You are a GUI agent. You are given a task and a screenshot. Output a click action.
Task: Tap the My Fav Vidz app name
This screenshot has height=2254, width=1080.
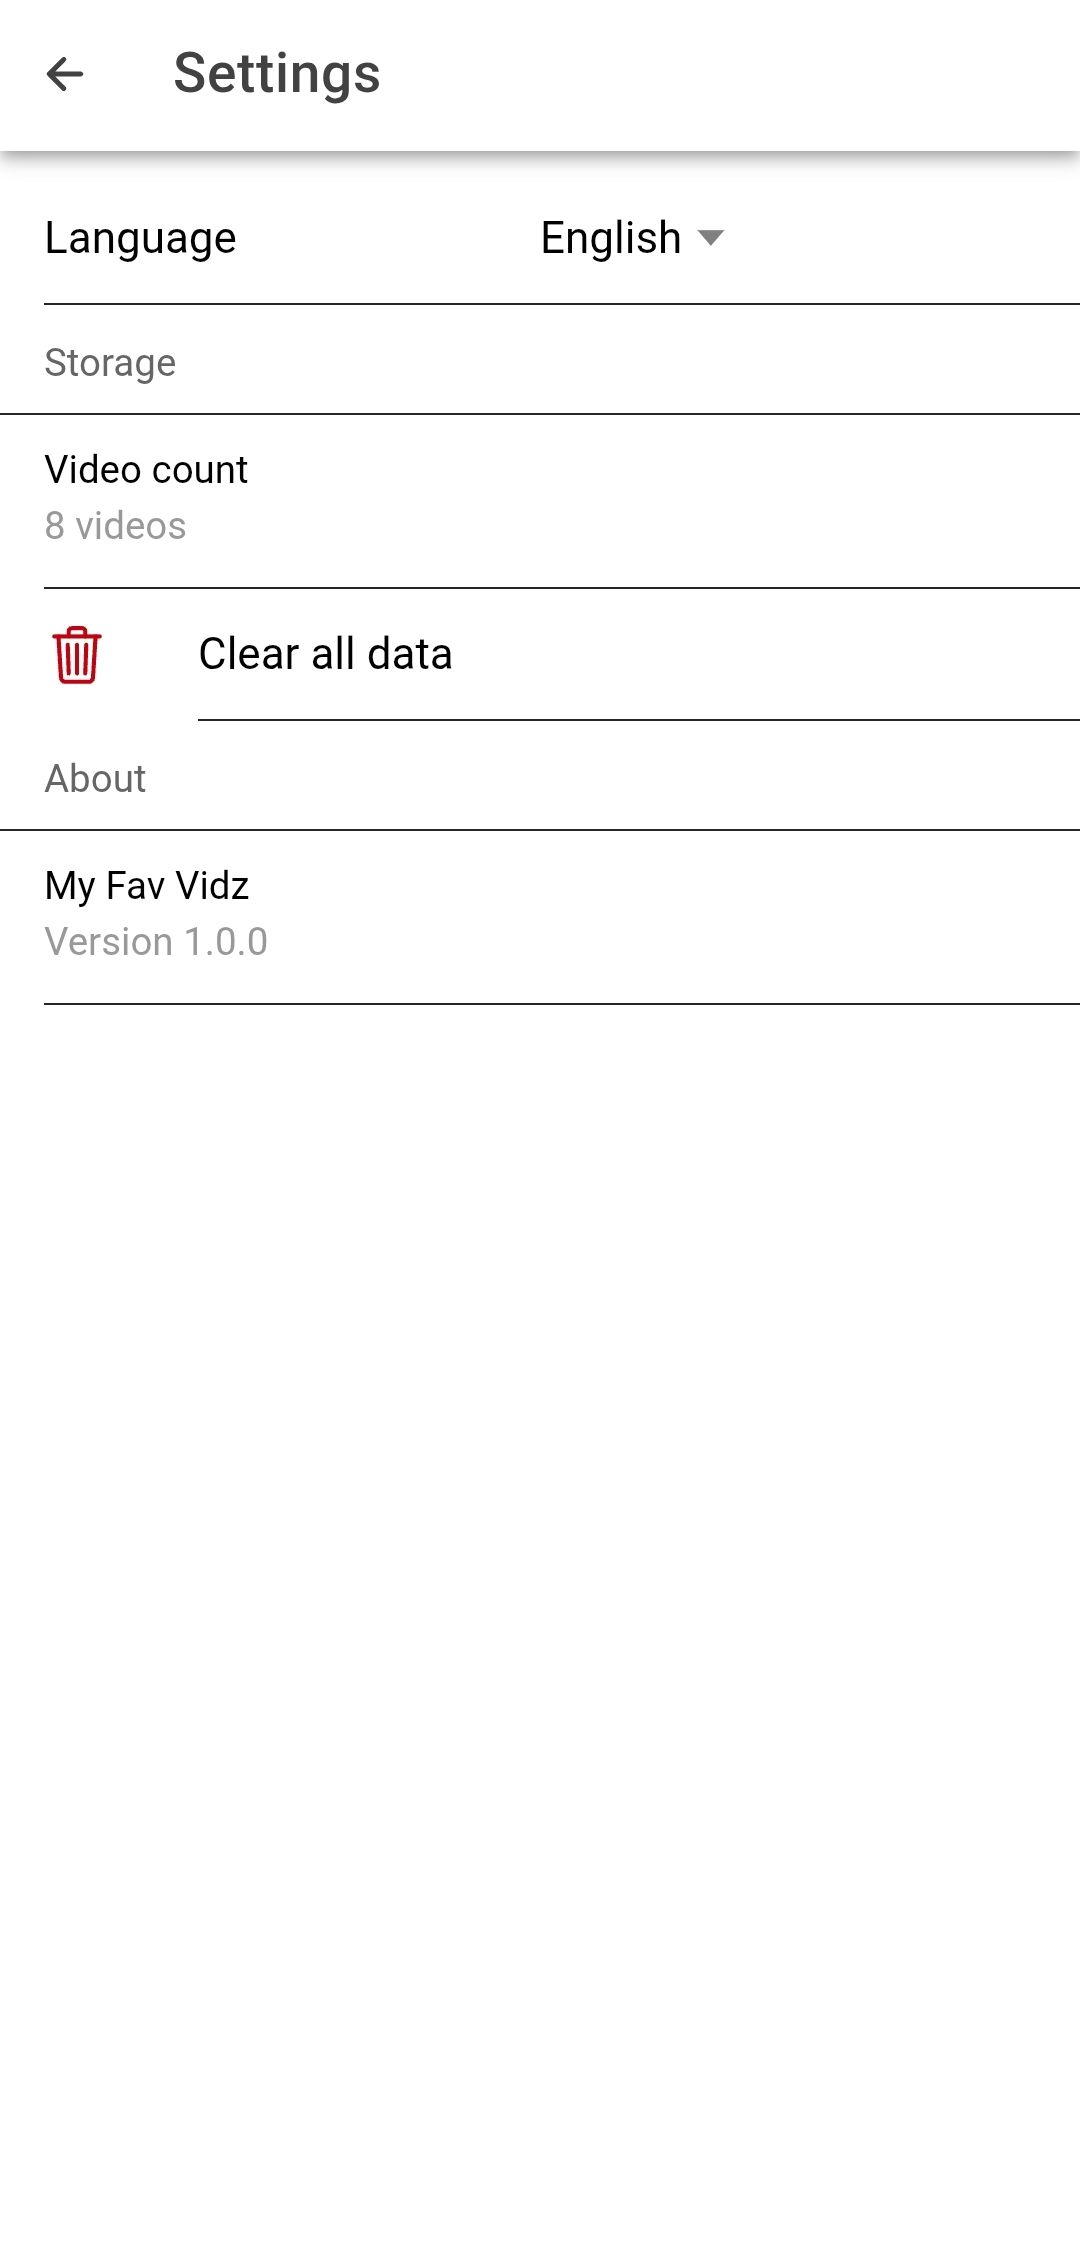tap(146, 885)
